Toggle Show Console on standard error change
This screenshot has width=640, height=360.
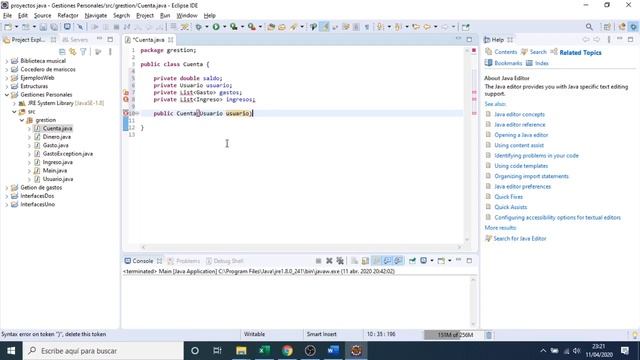click(x=398, y=261)
